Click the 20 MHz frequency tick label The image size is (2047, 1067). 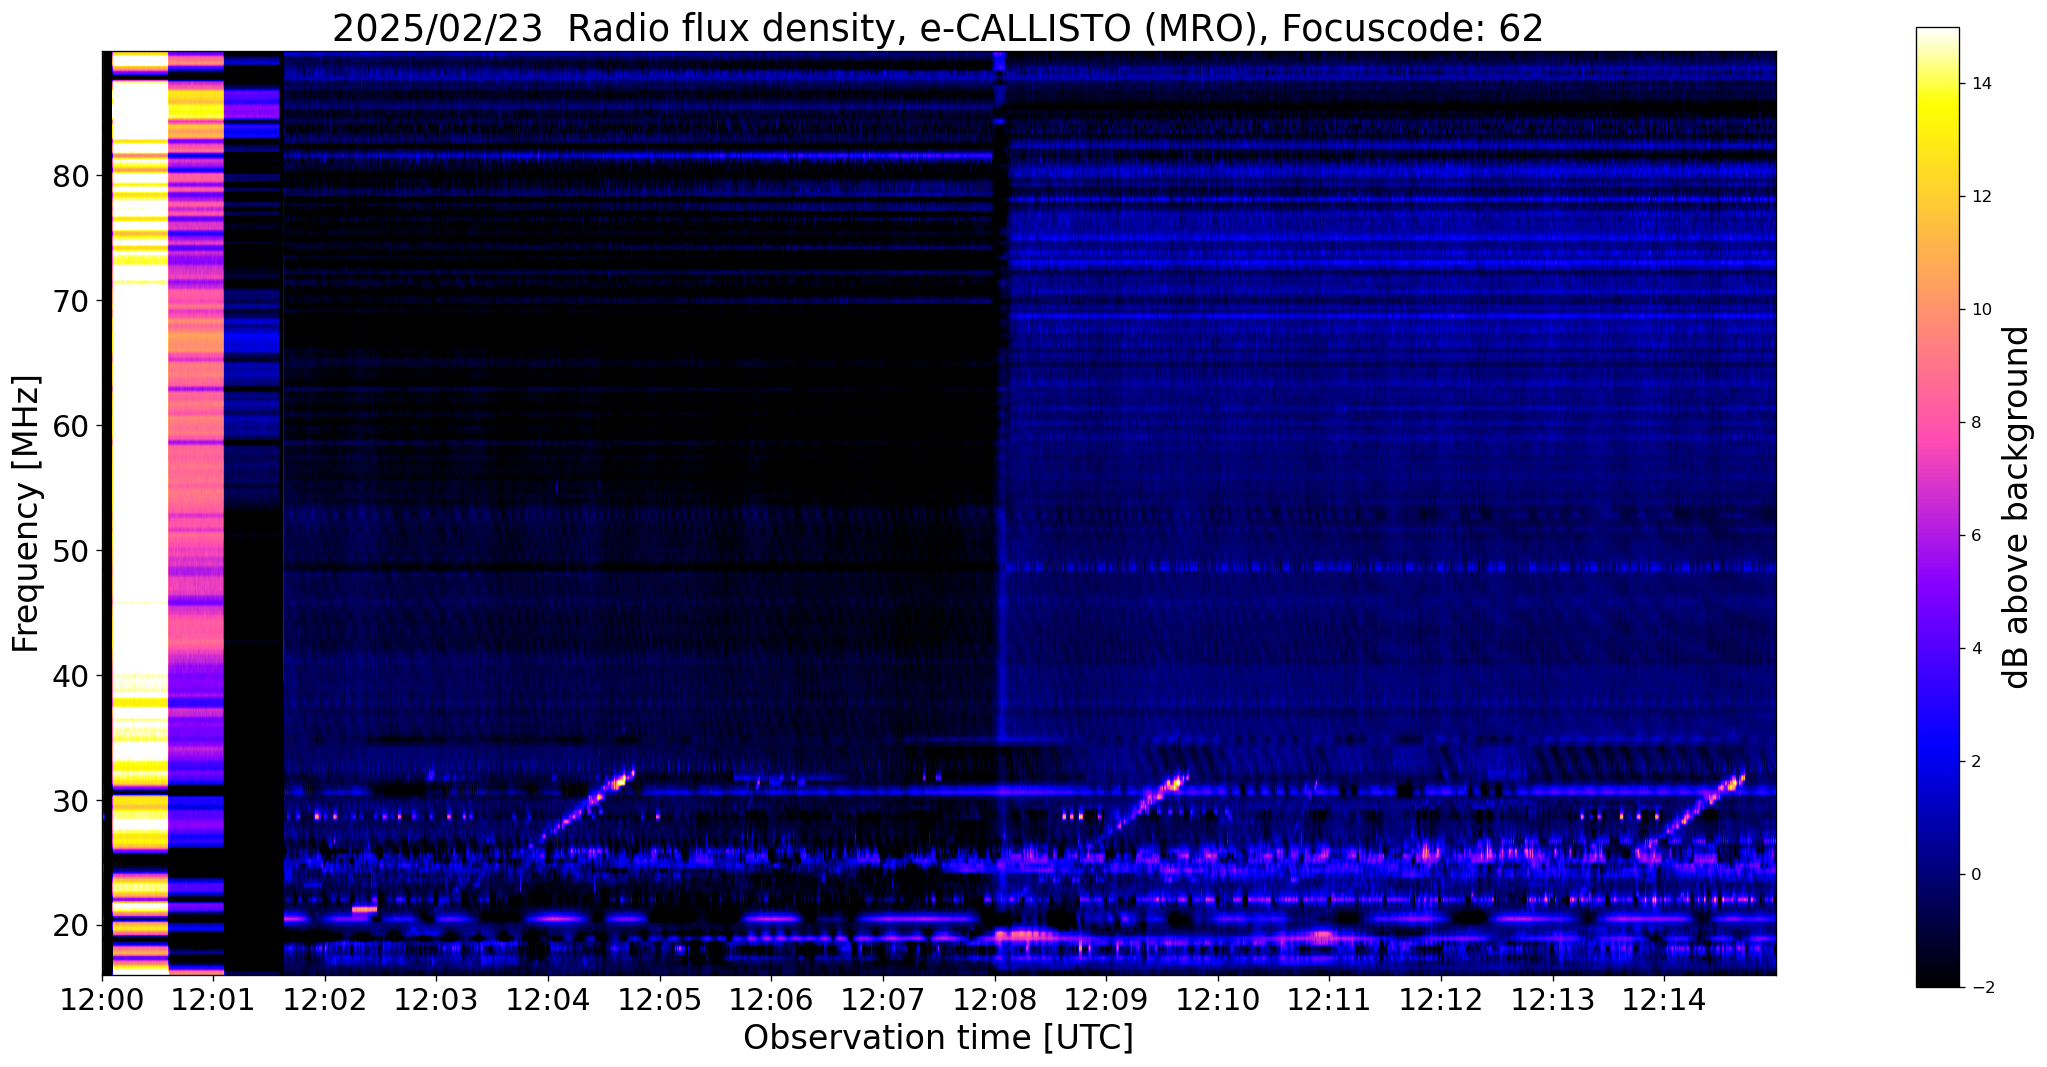pos(70,926)
